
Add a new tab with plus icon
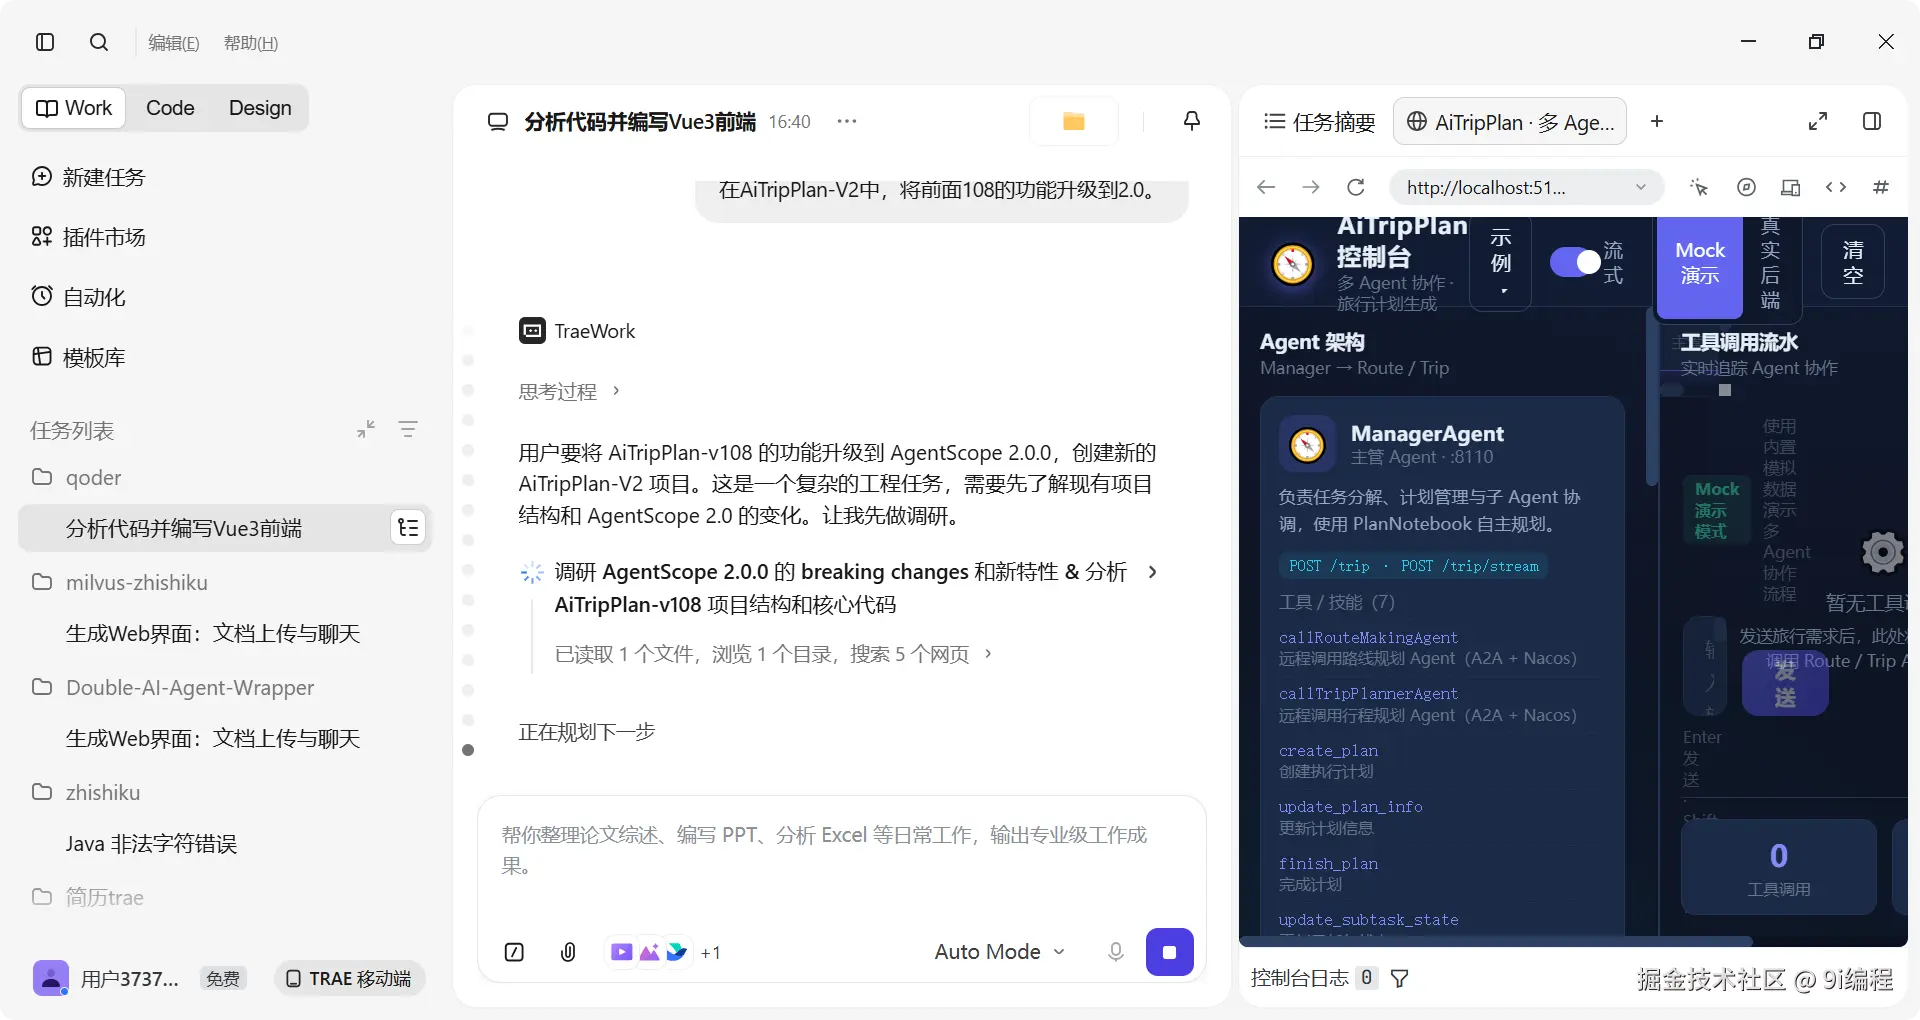[x=1657, y=121]
